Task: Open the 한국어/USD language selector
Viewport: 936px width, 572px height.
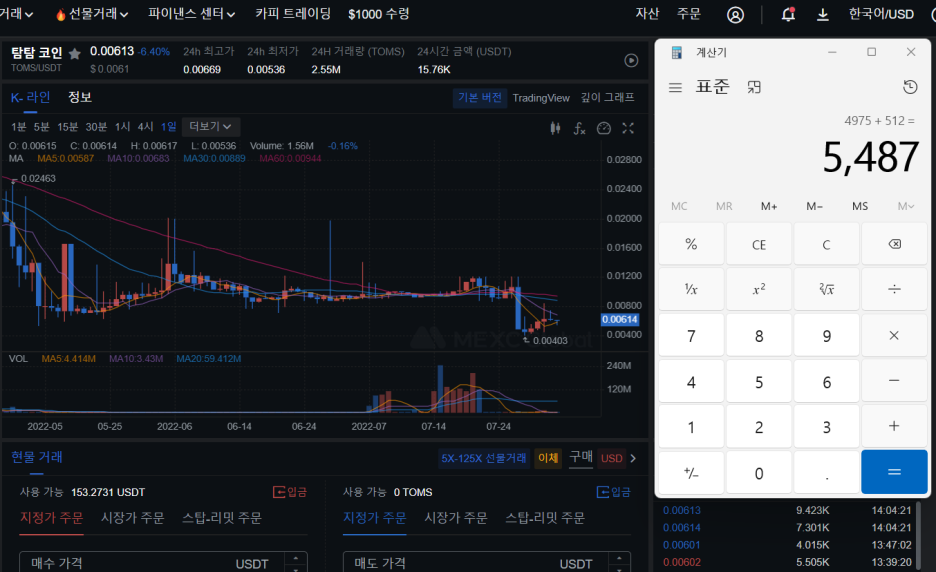Action: (881, 14)
